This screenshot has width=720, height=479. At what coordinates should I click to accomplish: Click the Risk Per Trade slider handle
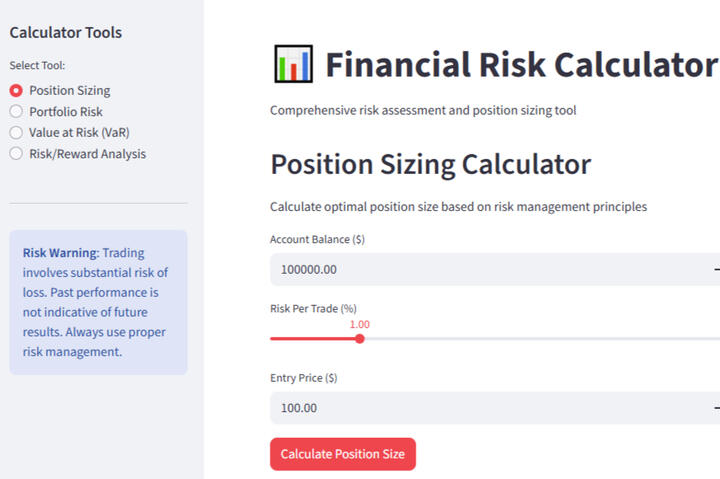[360, 339]
